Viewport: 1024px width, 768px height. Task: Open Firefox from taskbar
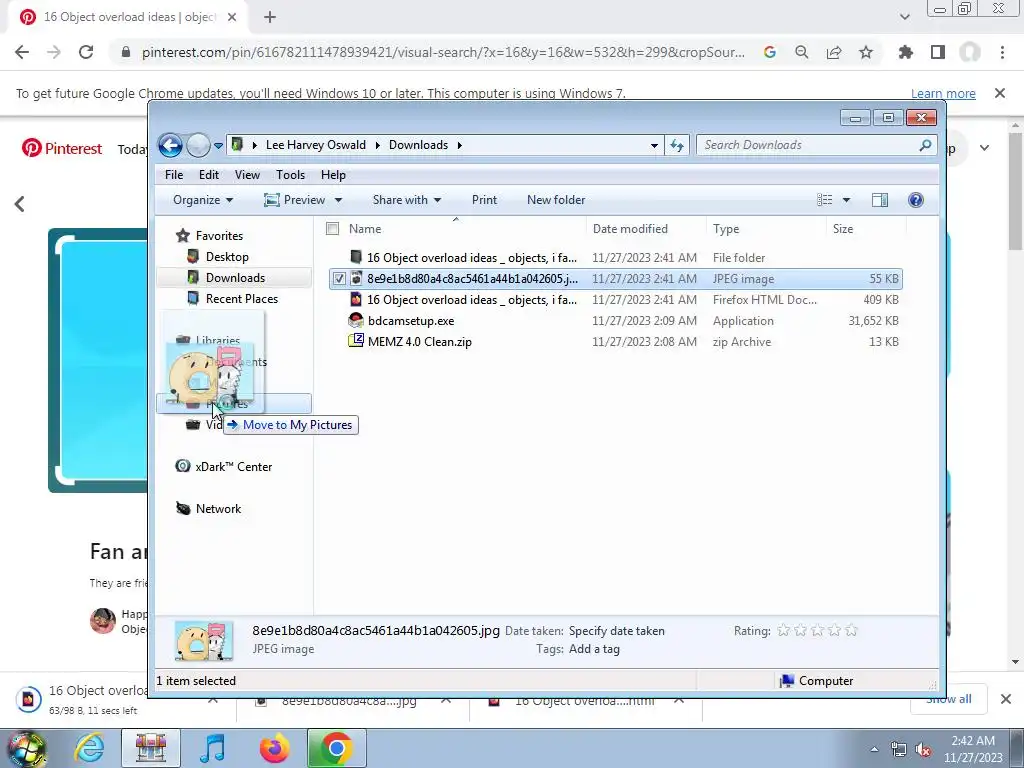point(274,748)
